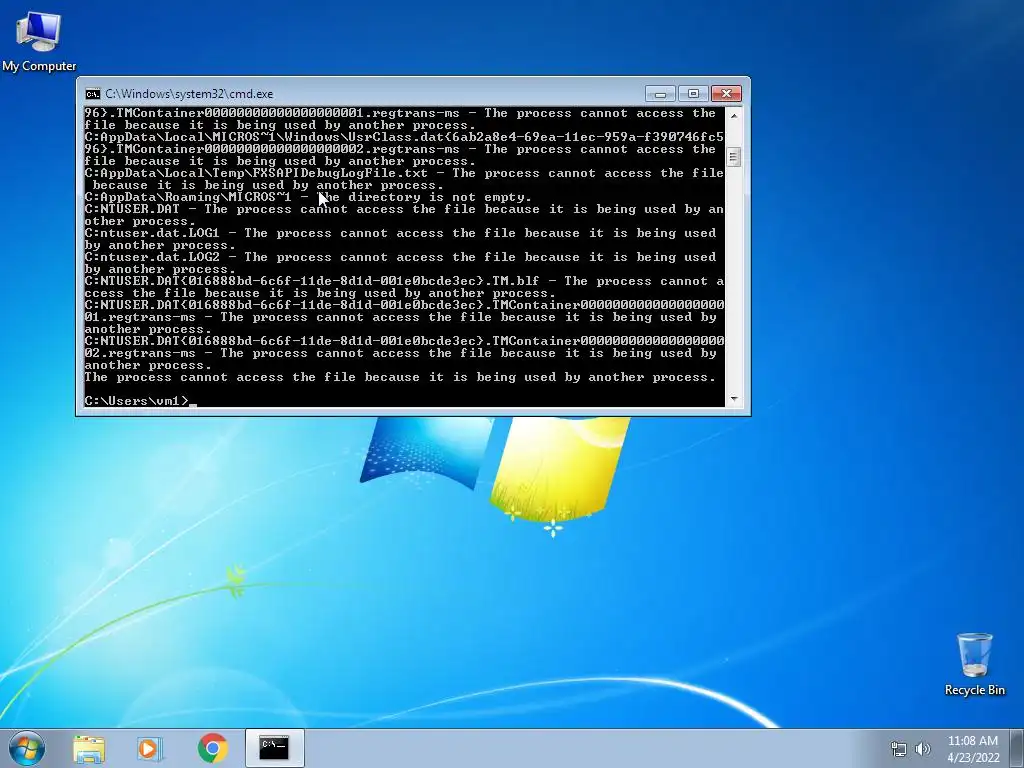Close the cmd.exe window

[x=726, y=94]
